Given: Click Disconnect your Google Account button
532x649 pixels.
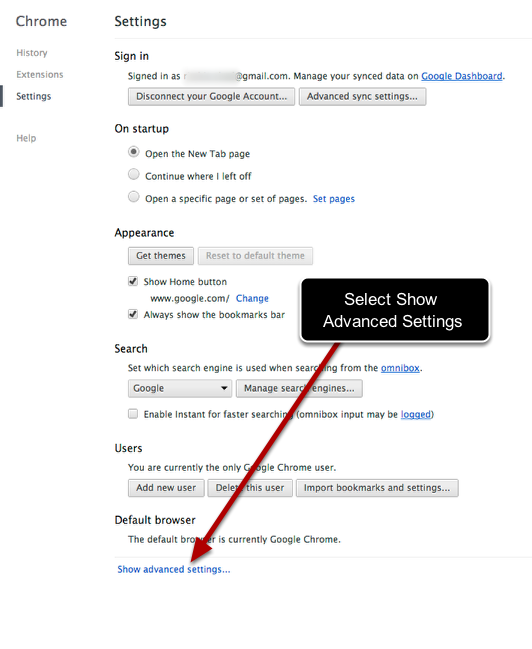Looking at the screenshot, I should click(x=211, y=96).
